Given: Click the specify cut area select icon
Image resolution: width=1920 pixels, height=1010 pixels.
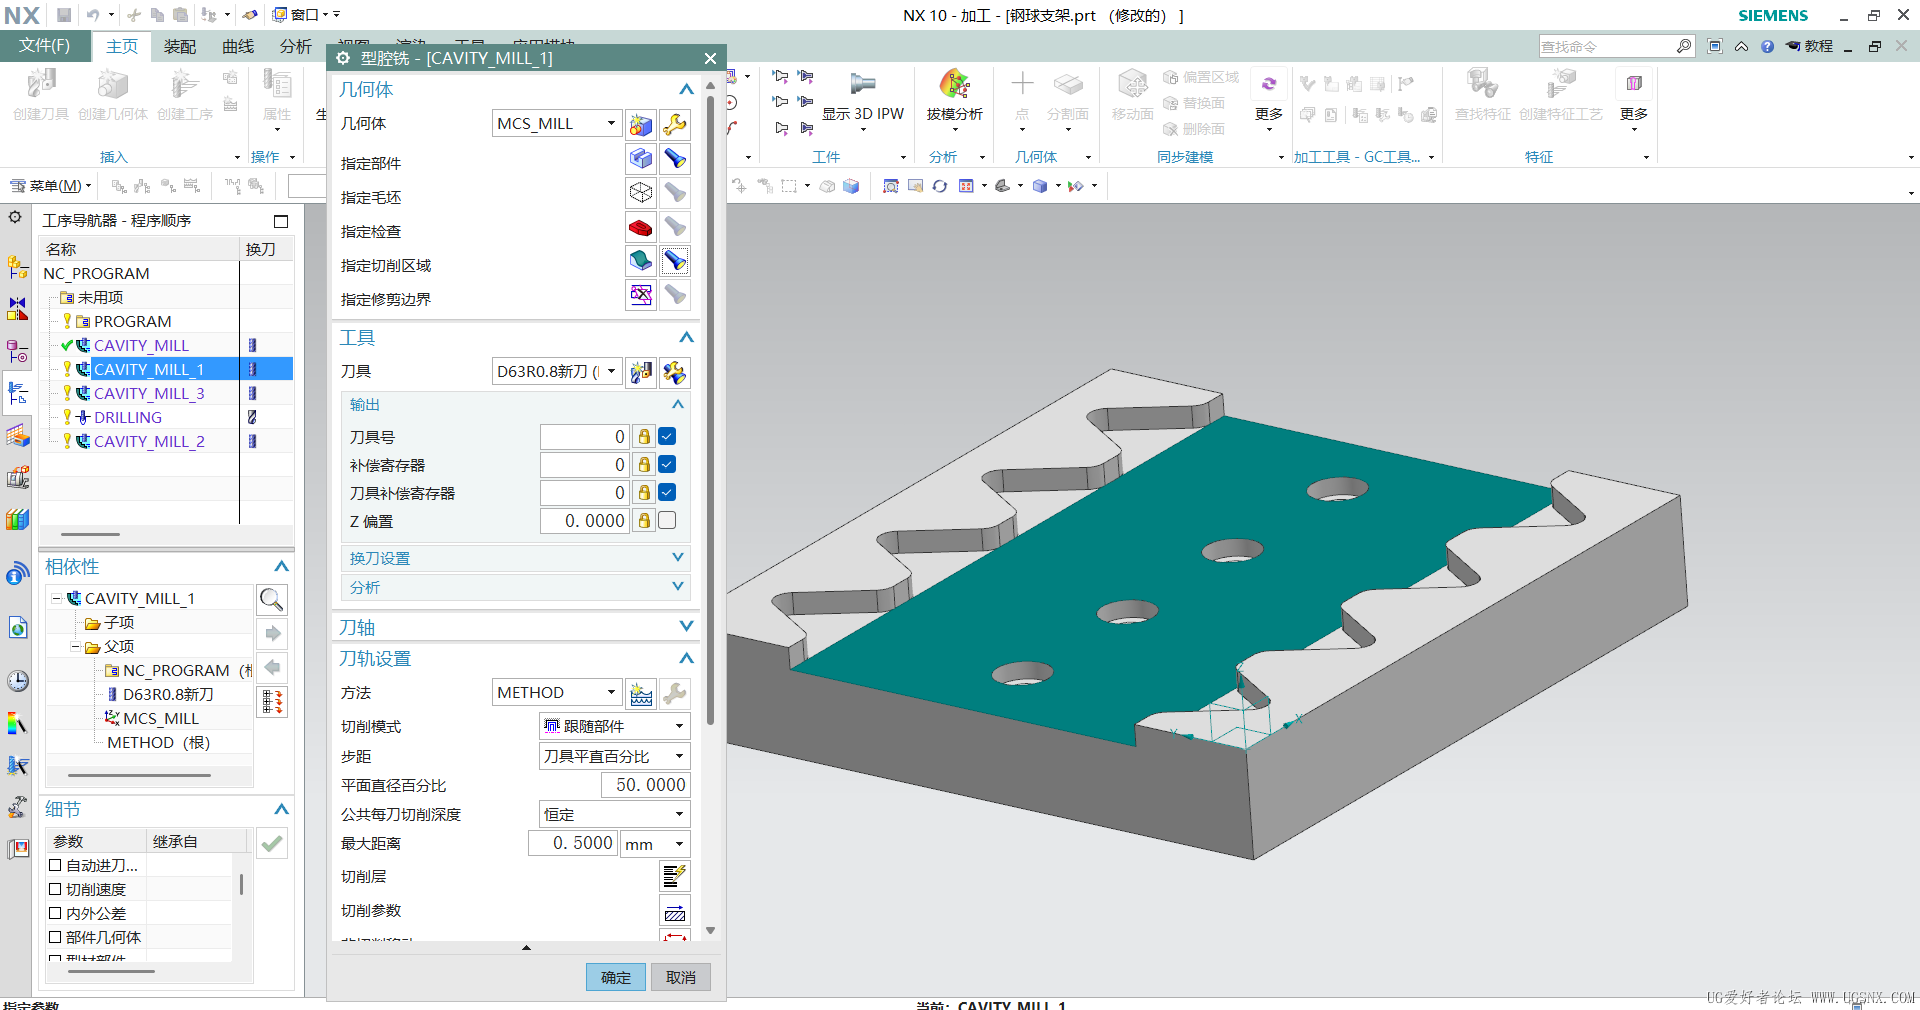Looking at the screenshot, I should pos(641,262).
